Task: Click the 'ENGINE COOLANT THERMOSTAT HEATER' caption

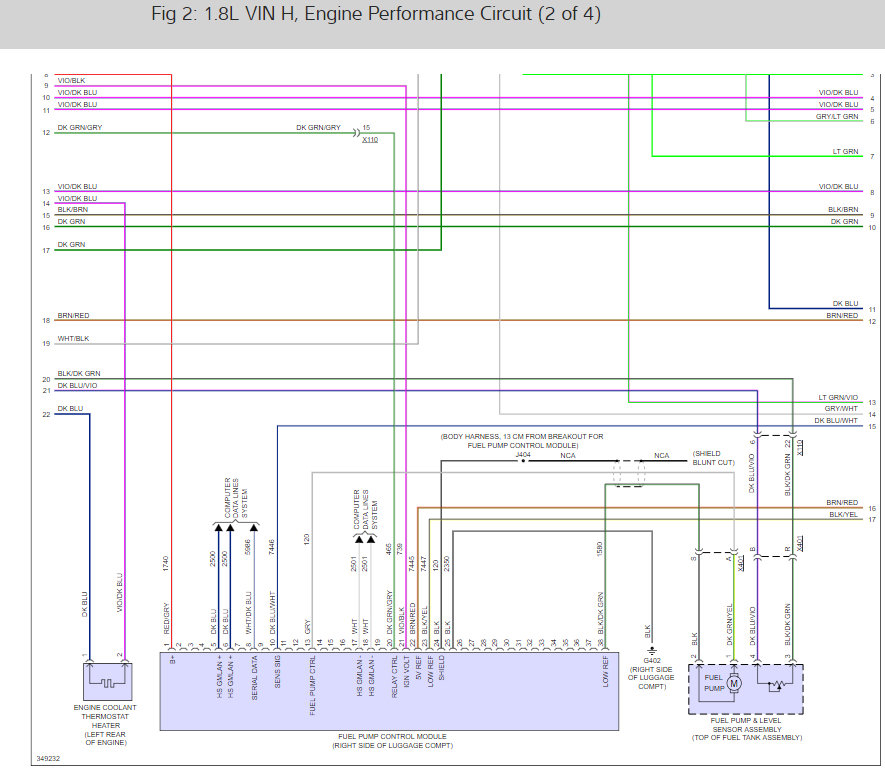Action: 105,725
